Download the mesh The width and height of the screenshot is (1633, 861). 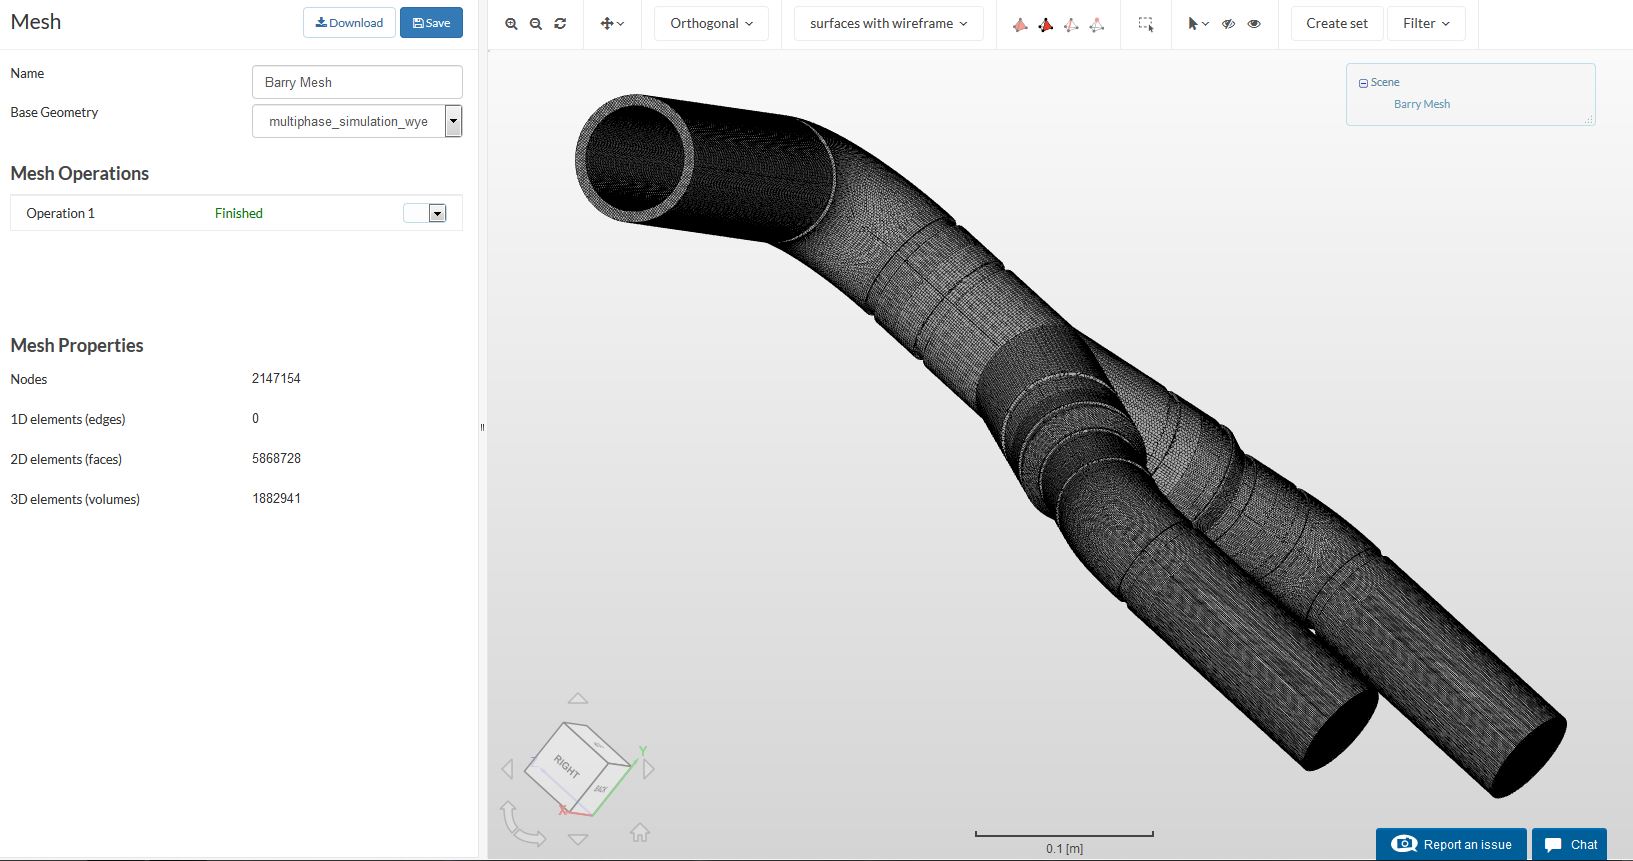coord(349,23)
